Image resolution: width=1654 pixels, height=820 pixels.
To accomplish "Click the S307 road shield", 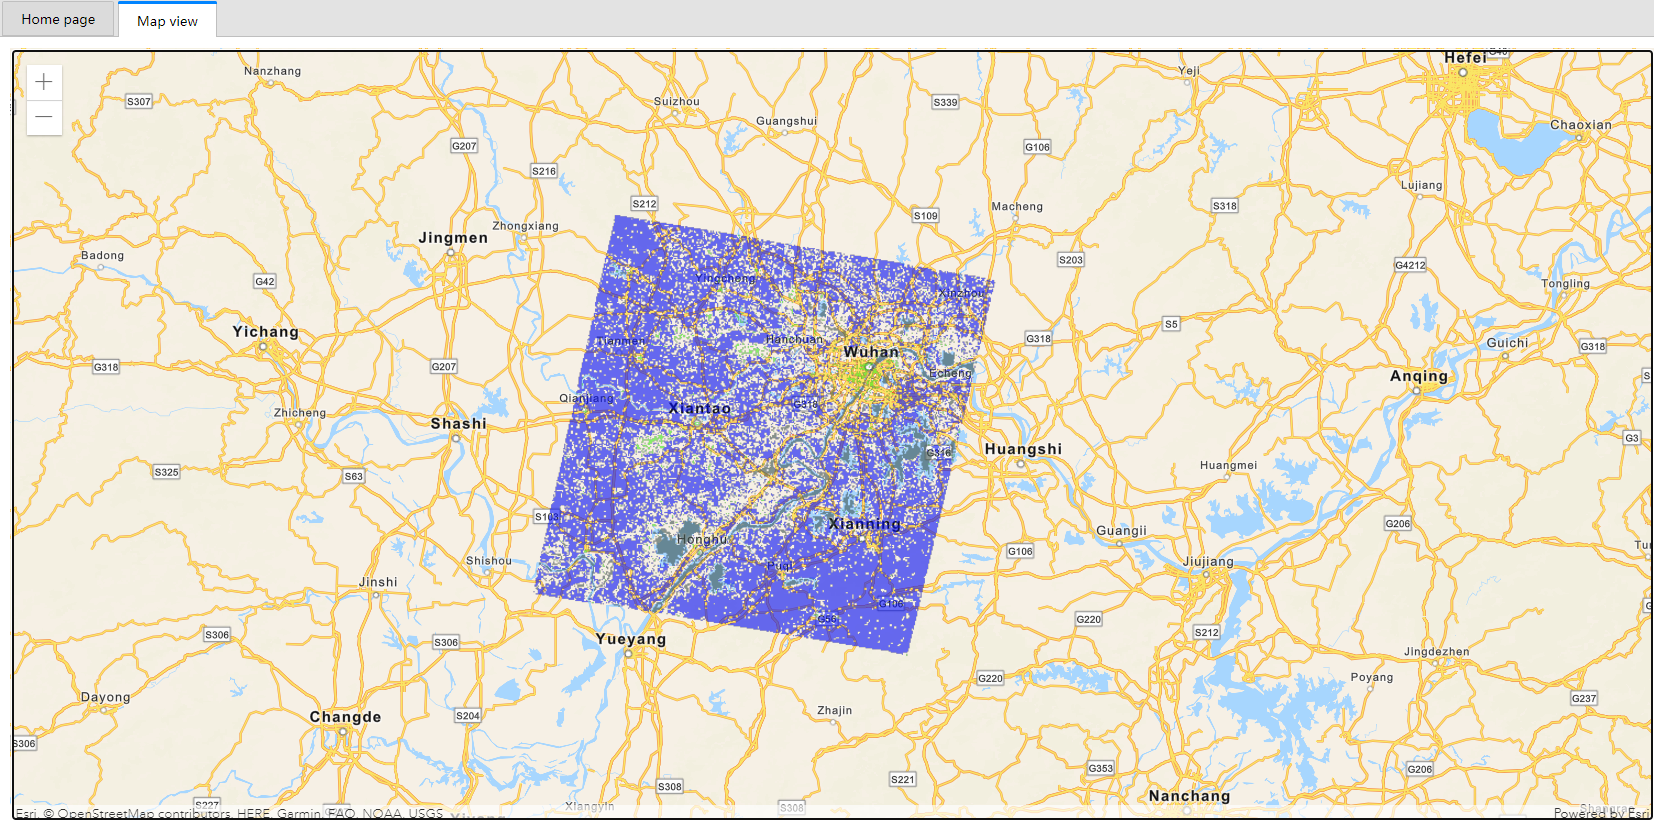I will 139,102.
